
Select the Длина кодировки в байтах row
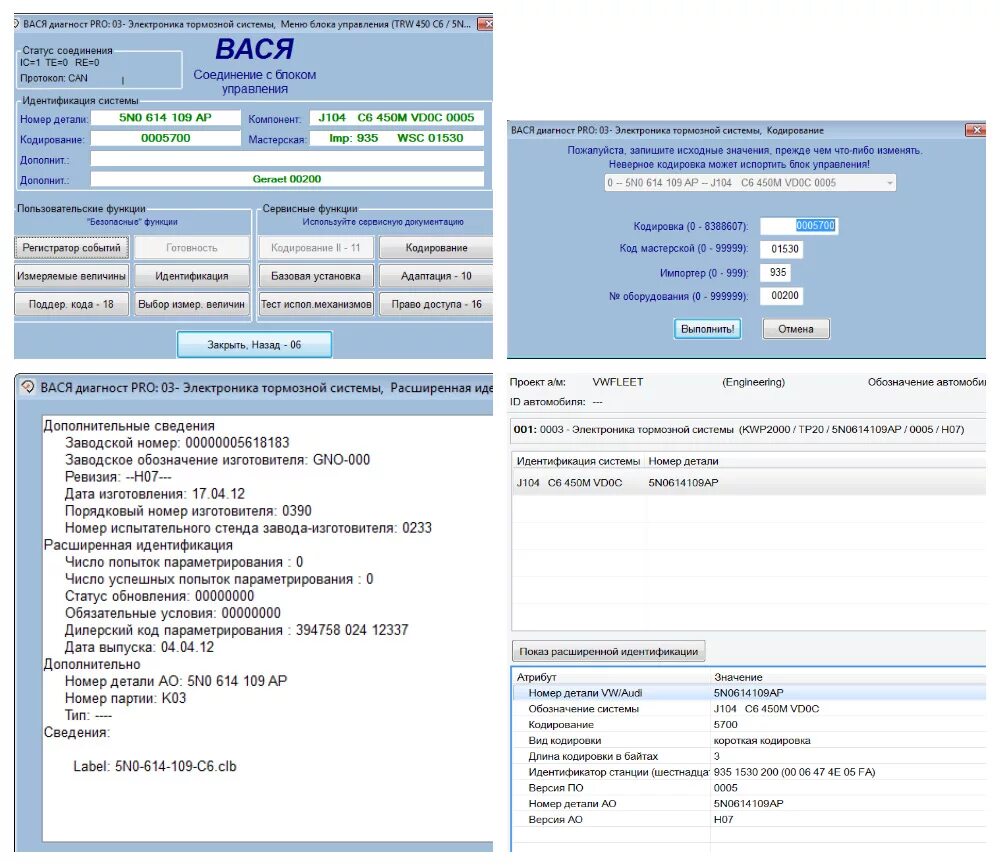click(x=749, y=756)
